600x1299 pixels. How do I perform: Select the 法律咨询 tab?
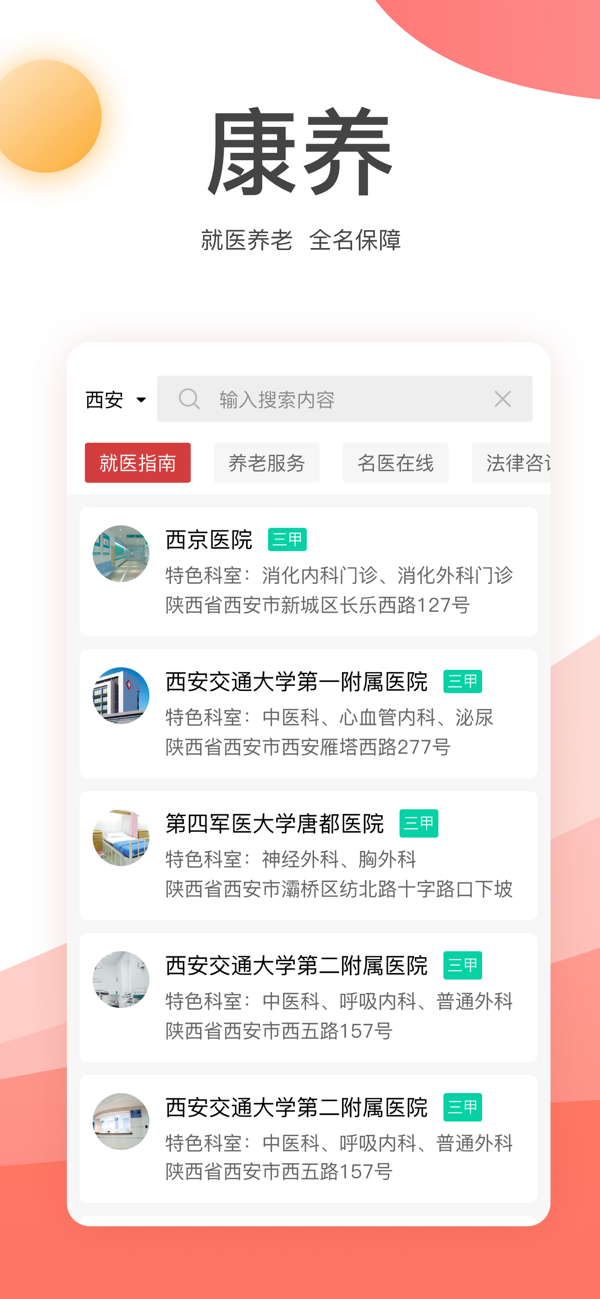coord(511,463)
